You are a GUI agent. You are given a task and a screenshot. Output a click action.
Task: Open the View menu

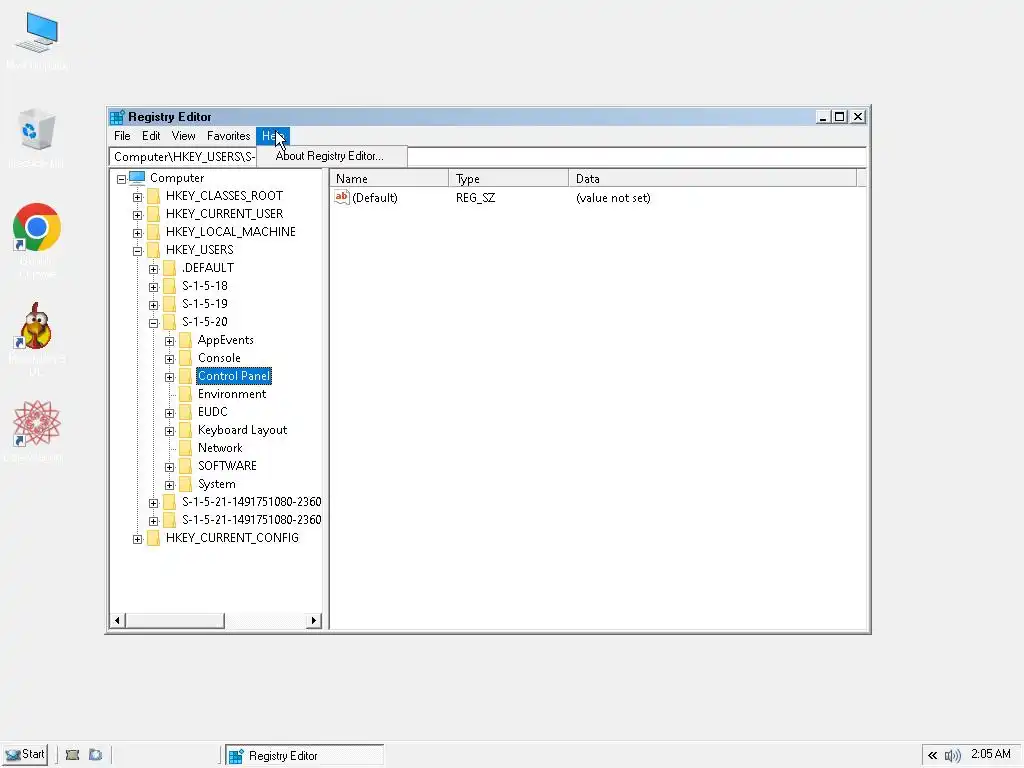coord(184,136)
